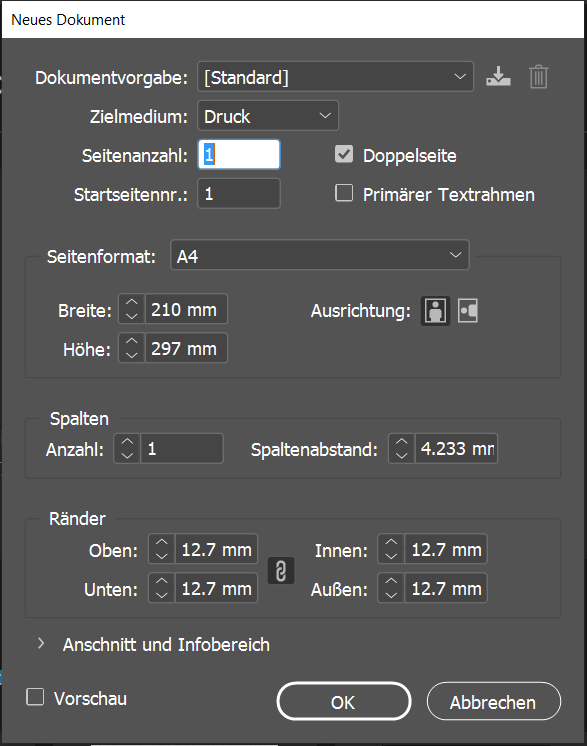Increase Spaltenabstand with up arrow
This screenshot has height=746, width=587.
pyautogui.click(x=401, y=442)
